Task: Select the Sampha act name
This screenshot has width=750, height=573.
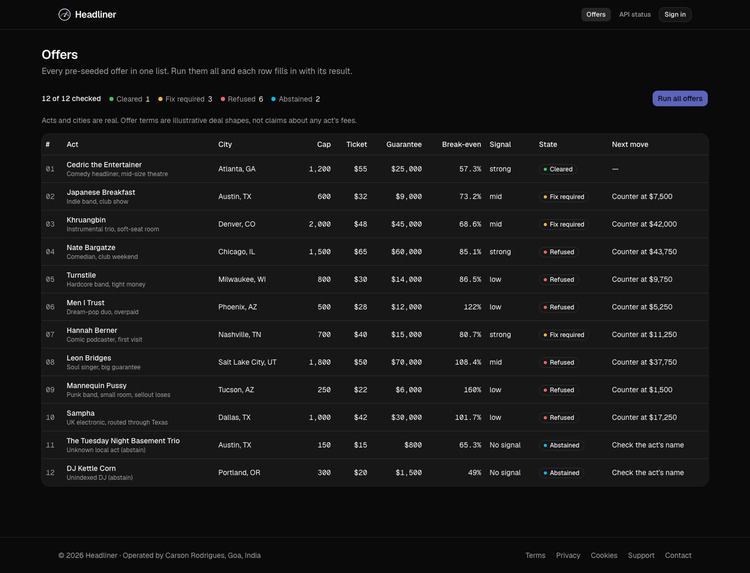Action: pyautogui.click(x=80, y=413)
